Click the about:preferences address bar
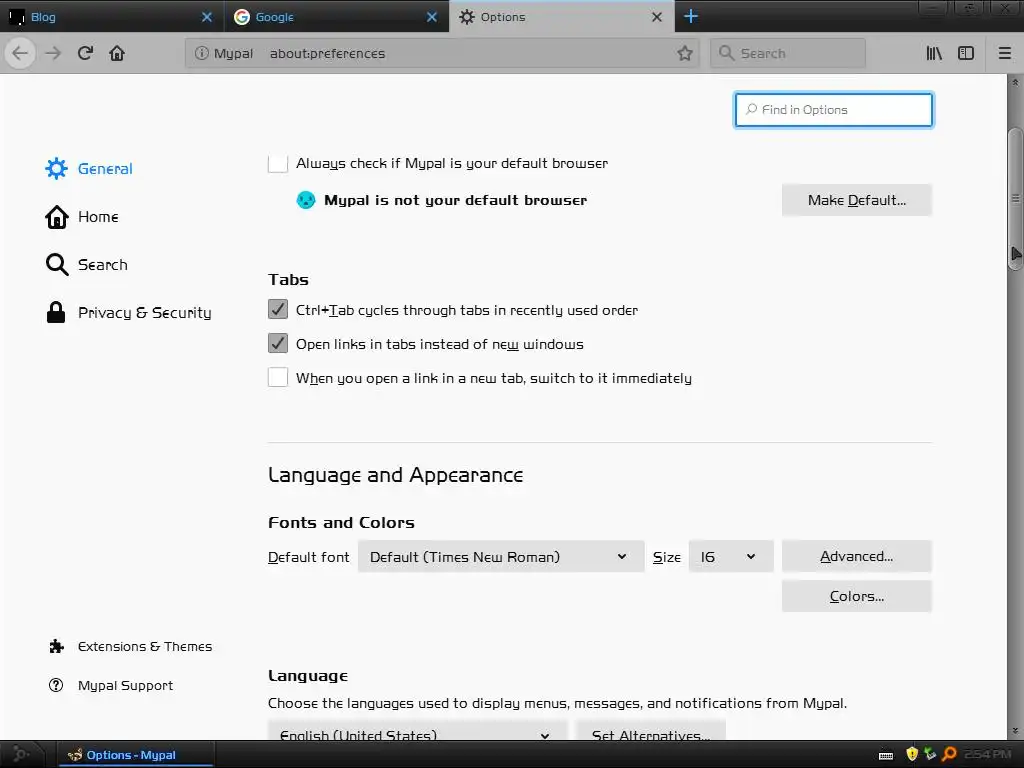 pyautogui.click(x=444, y=53)
